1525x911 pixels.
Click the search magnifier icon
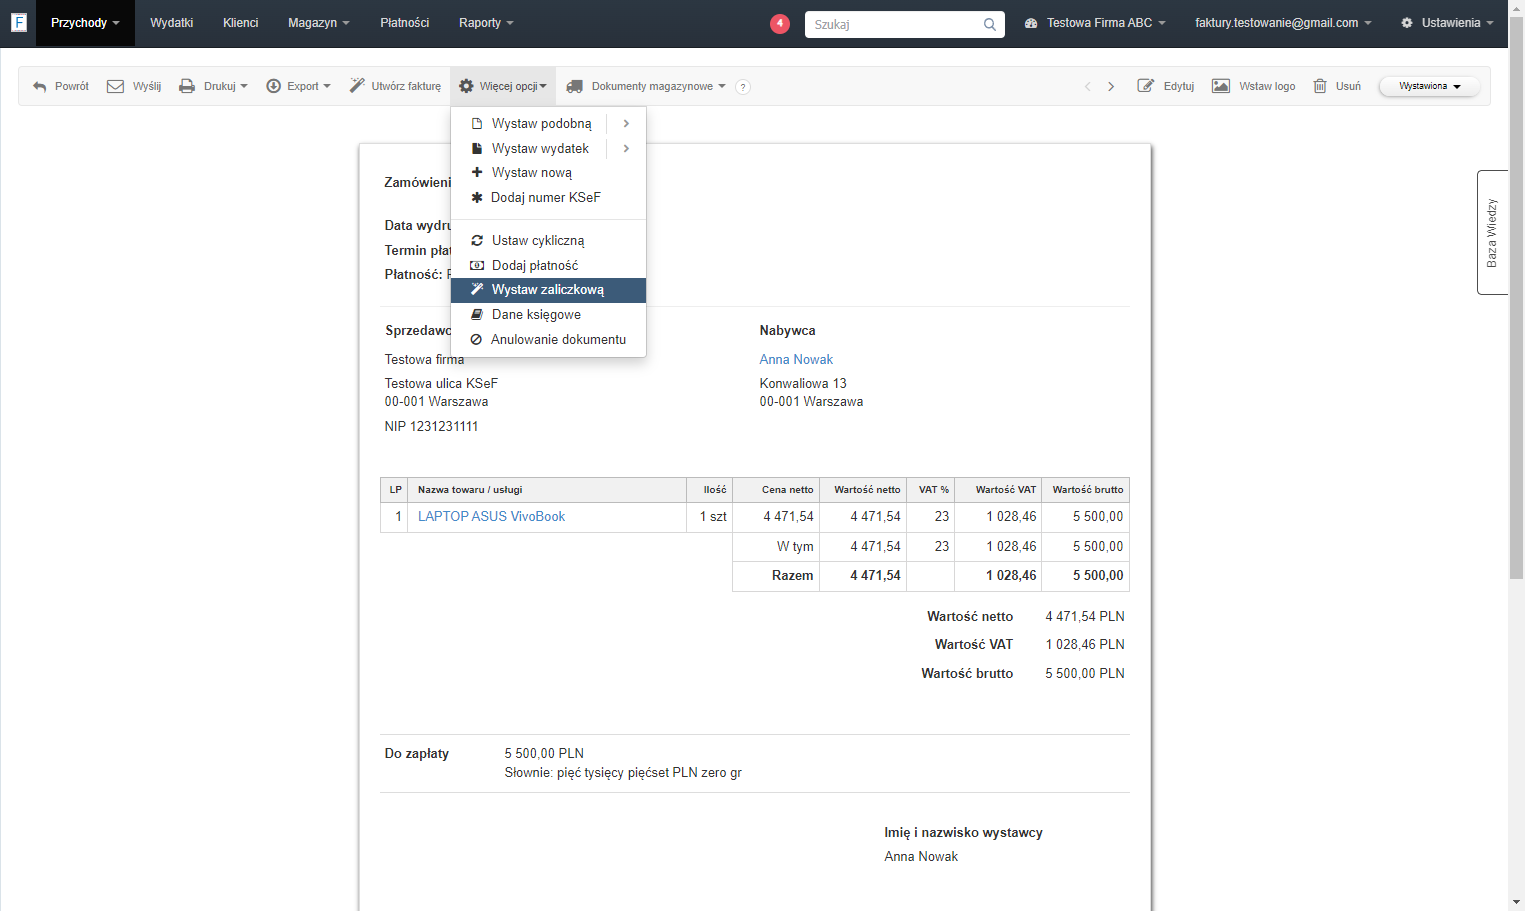click(x=989, y=24)
